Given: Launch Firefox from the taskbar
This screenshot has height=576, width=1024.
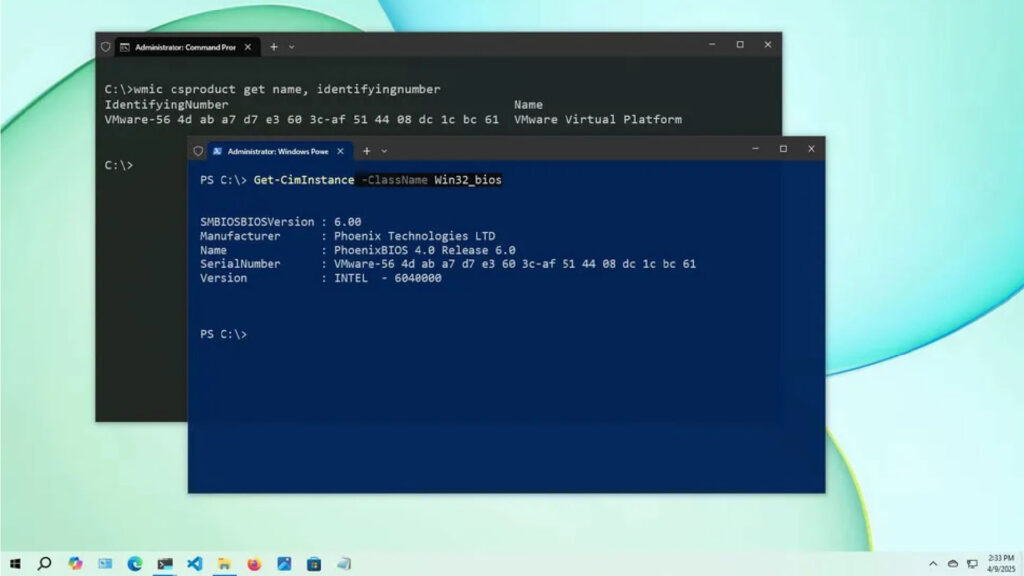Looking at the screenshot, I should point(254,564).
